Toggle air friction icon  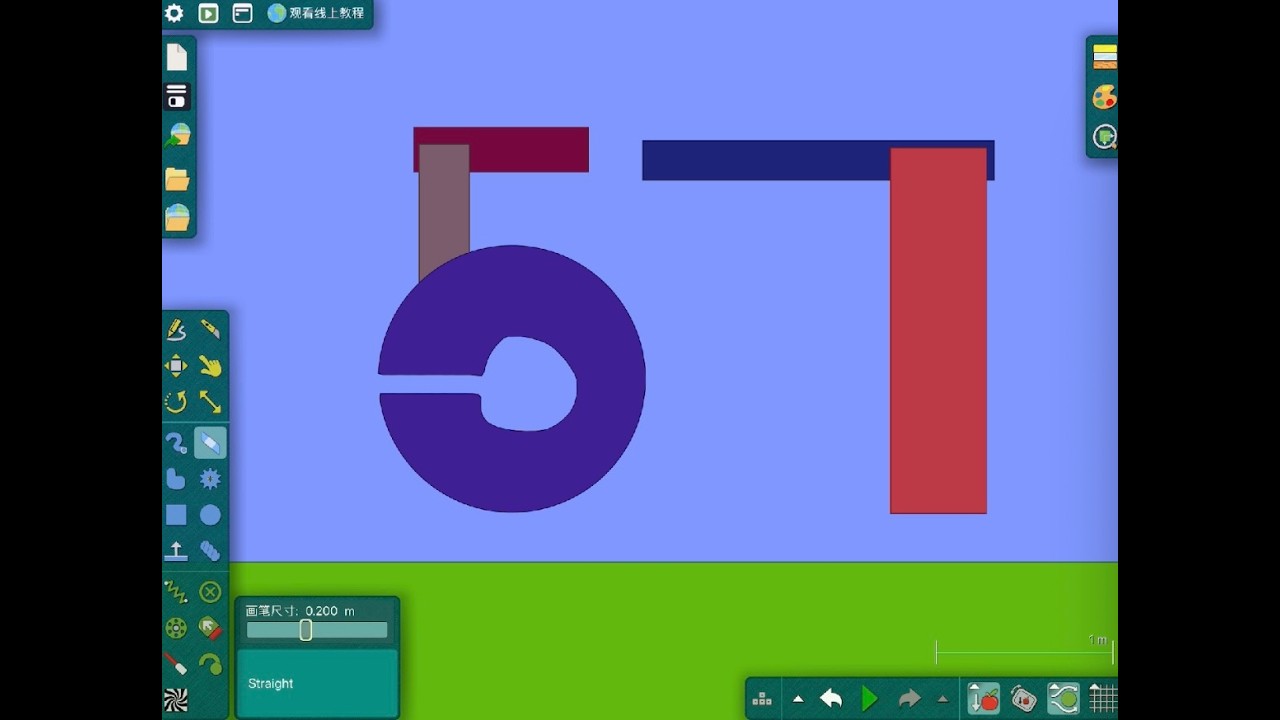[1063, 698]
